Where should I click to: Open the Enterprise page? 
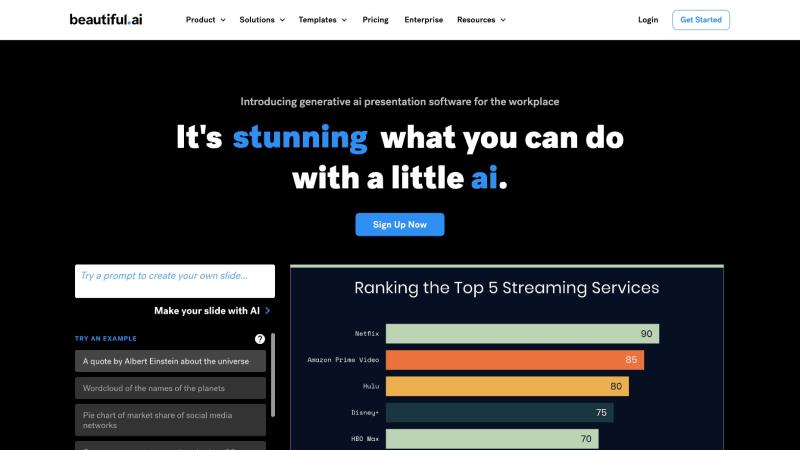(x=423, y=19)
